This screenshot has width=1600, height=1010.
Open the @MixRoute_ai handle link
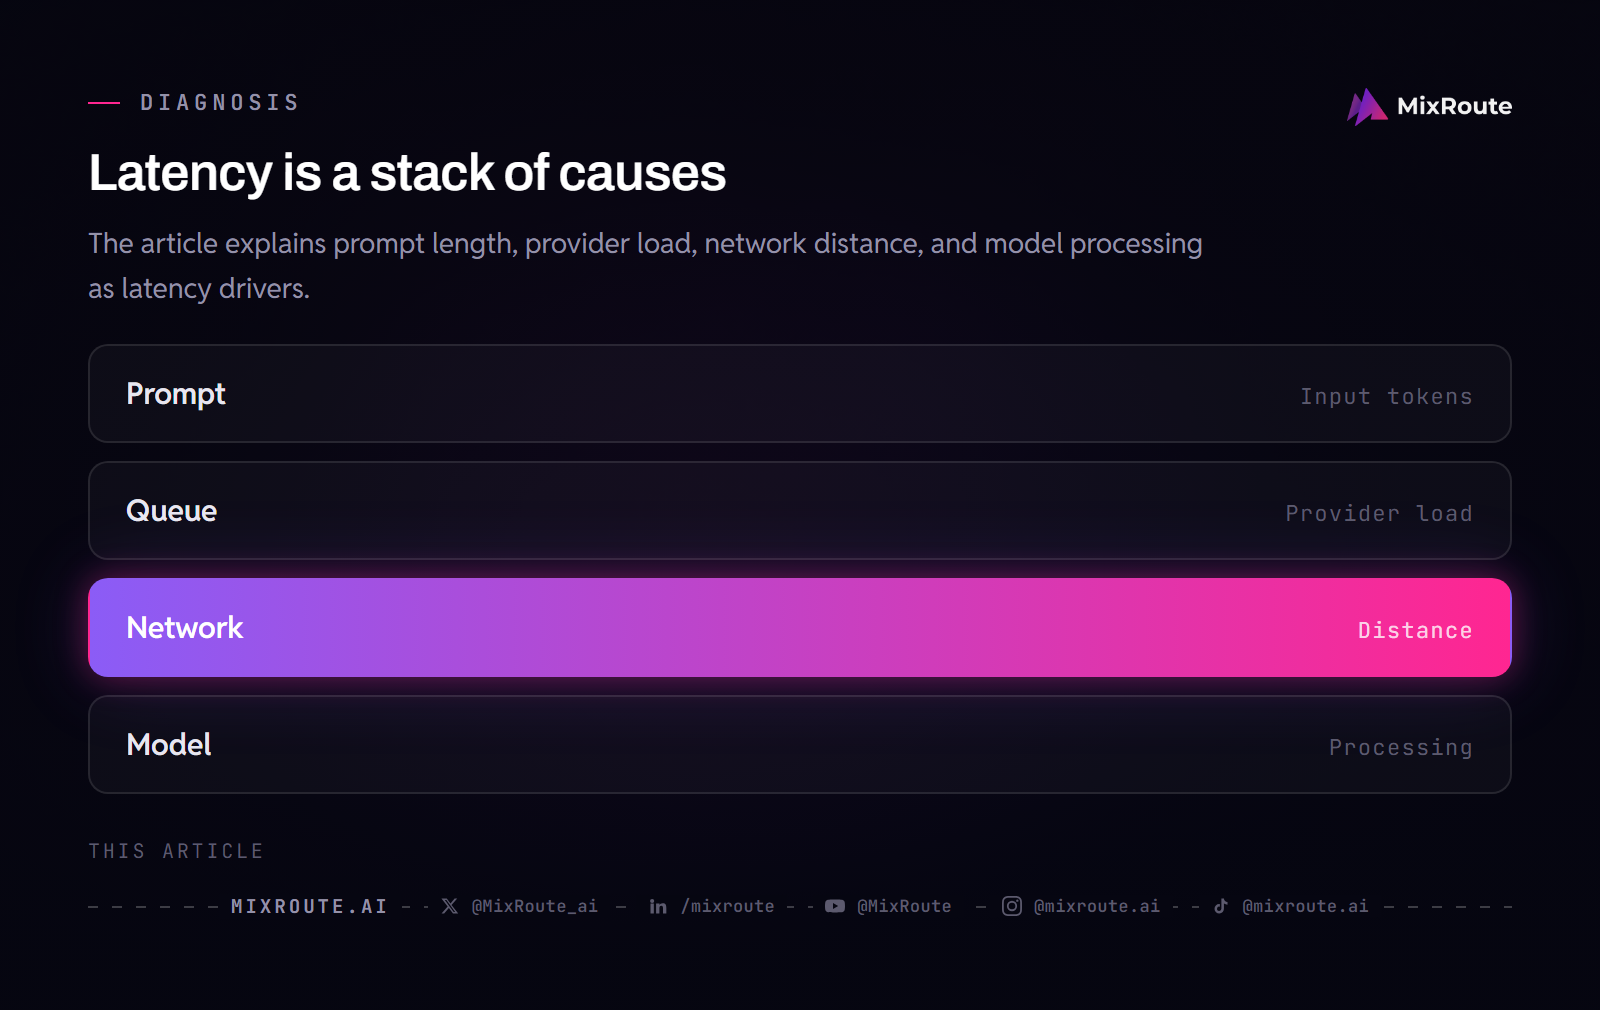[535, 906]
